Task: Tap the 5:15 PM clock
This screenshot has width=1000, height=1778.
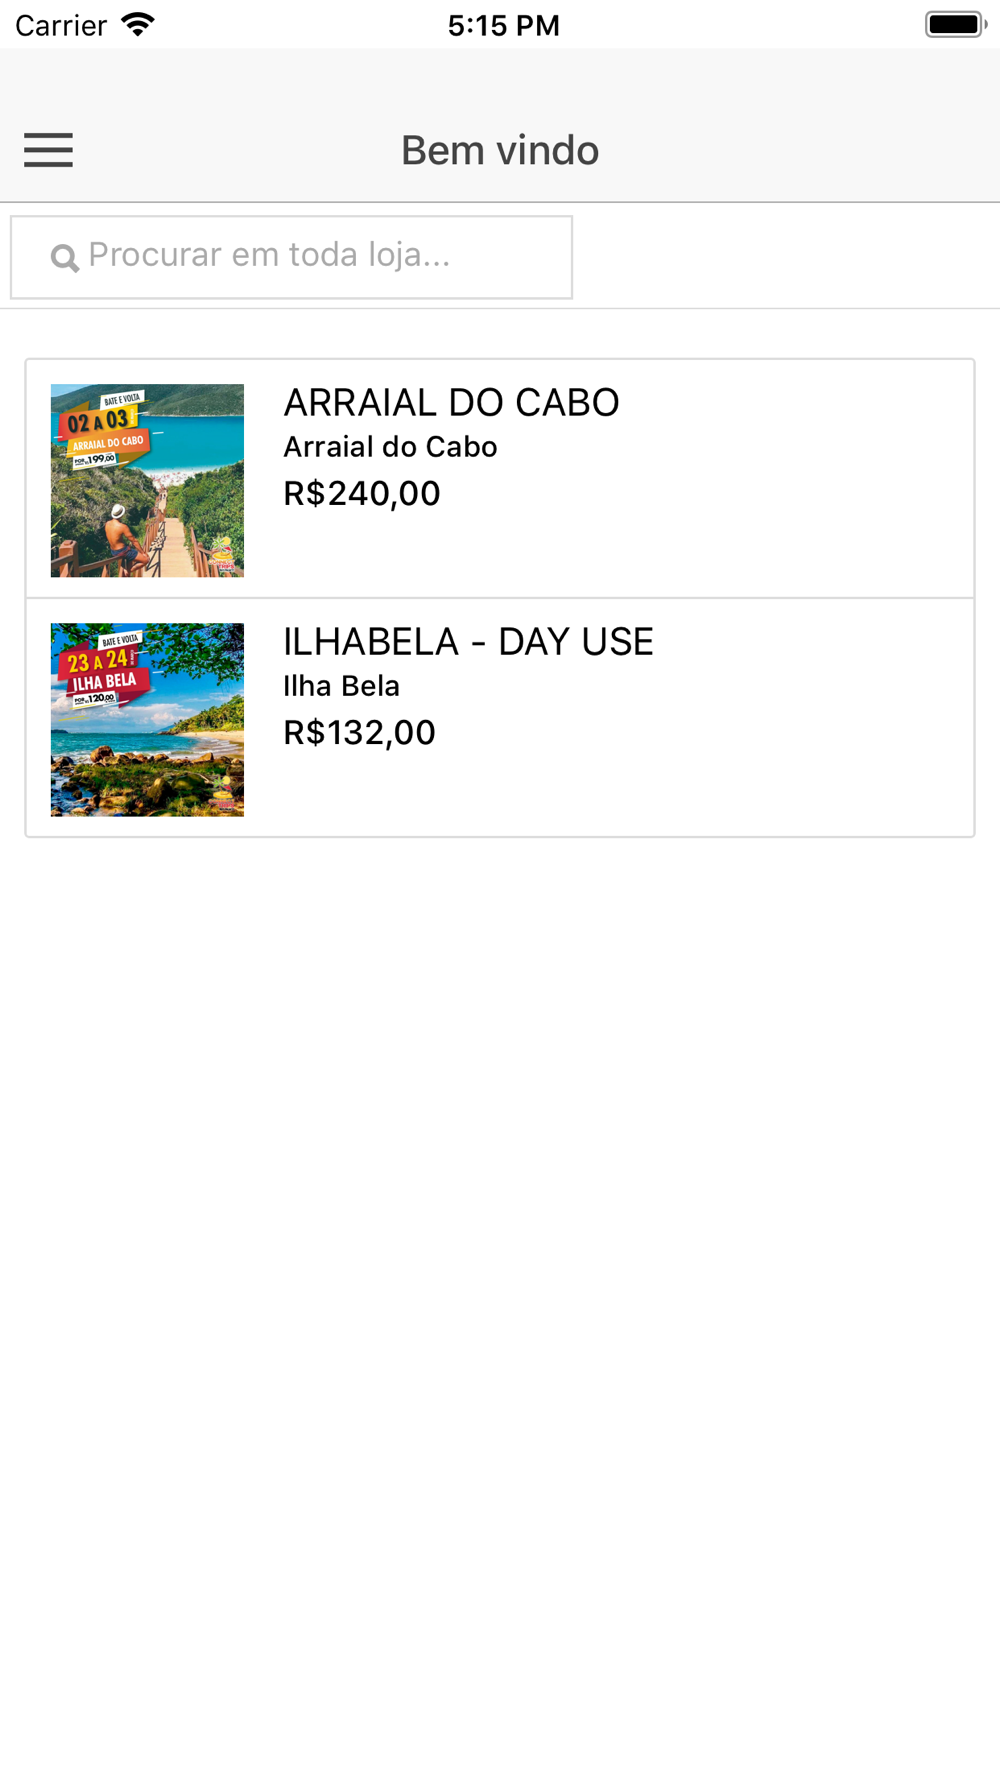Action: pyautogui.click(x=503, y=25)
